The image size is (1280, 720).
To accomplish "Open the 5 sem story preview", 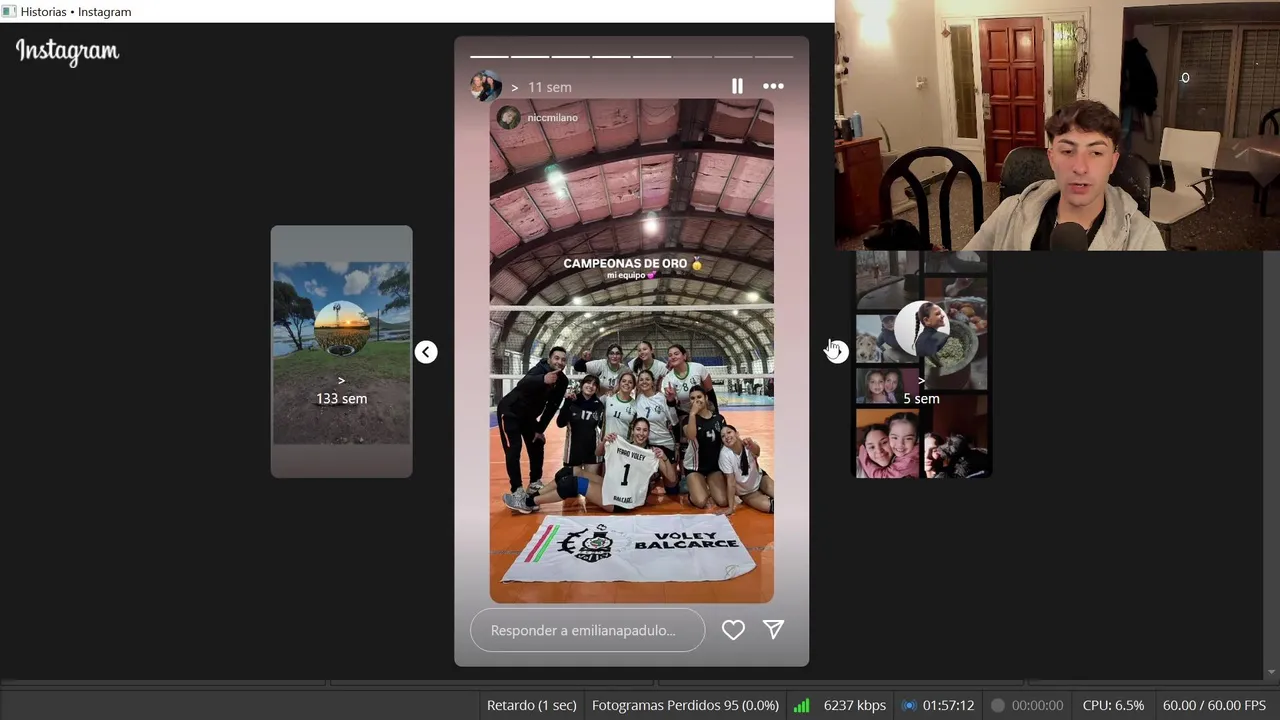I will click(921, 365).
